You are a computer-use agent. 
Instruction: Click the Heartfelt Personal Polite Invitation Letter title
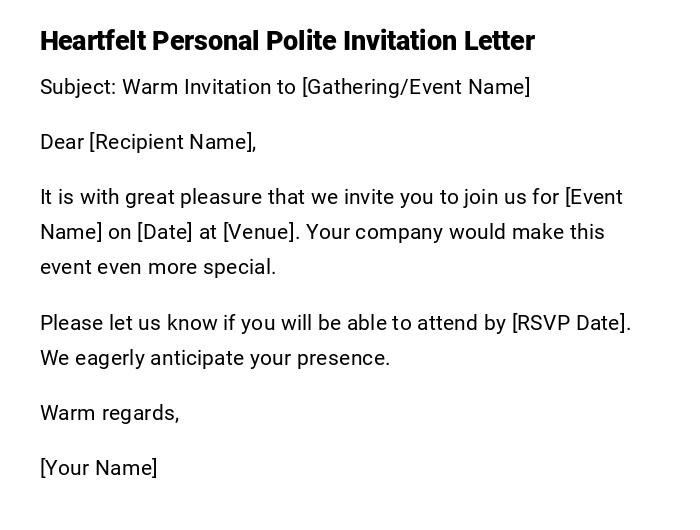pos(287,41)
